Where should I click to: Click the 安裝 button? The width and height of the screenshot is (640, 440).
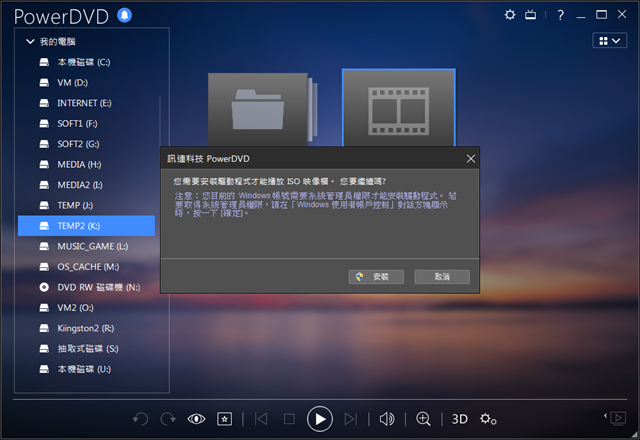click(x=376, y=277)
